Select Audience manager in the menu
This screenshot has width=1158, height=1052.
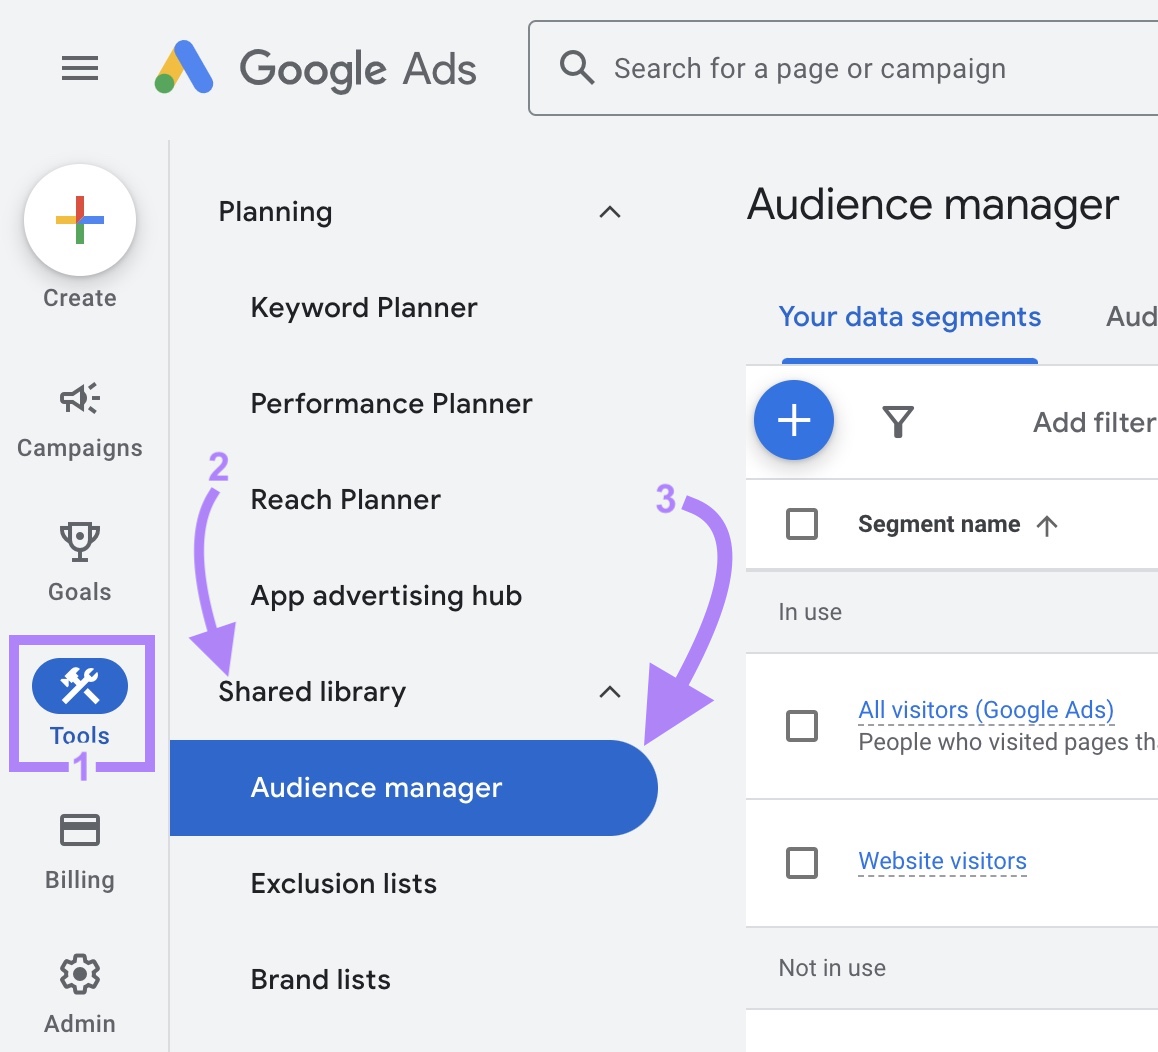coord(376,788)
